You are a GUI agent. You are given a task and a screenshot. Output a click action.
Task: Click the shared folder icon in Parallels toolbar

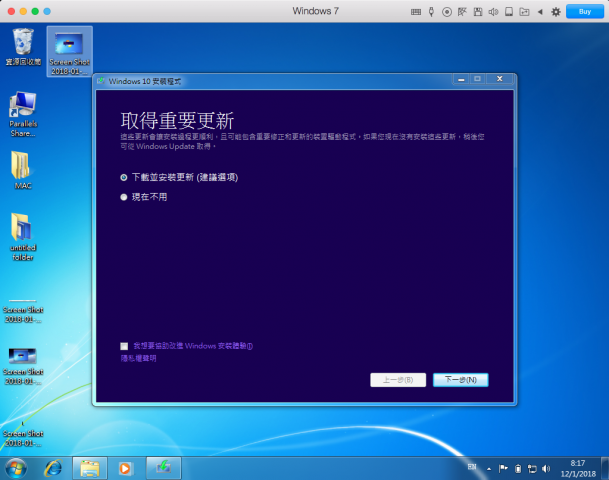524,12
